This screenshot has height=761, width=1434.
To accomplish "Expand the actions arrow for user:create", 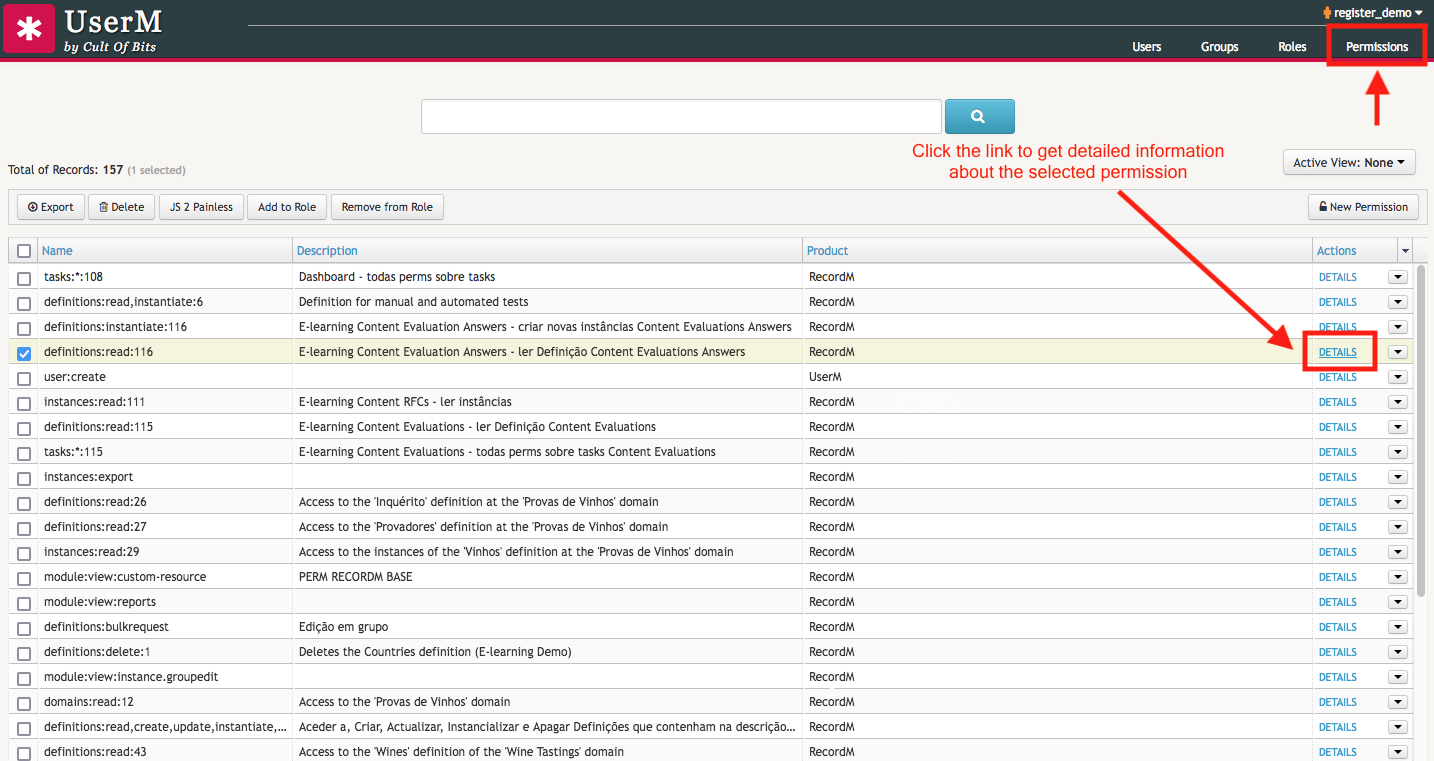I will click(1398, 377).
